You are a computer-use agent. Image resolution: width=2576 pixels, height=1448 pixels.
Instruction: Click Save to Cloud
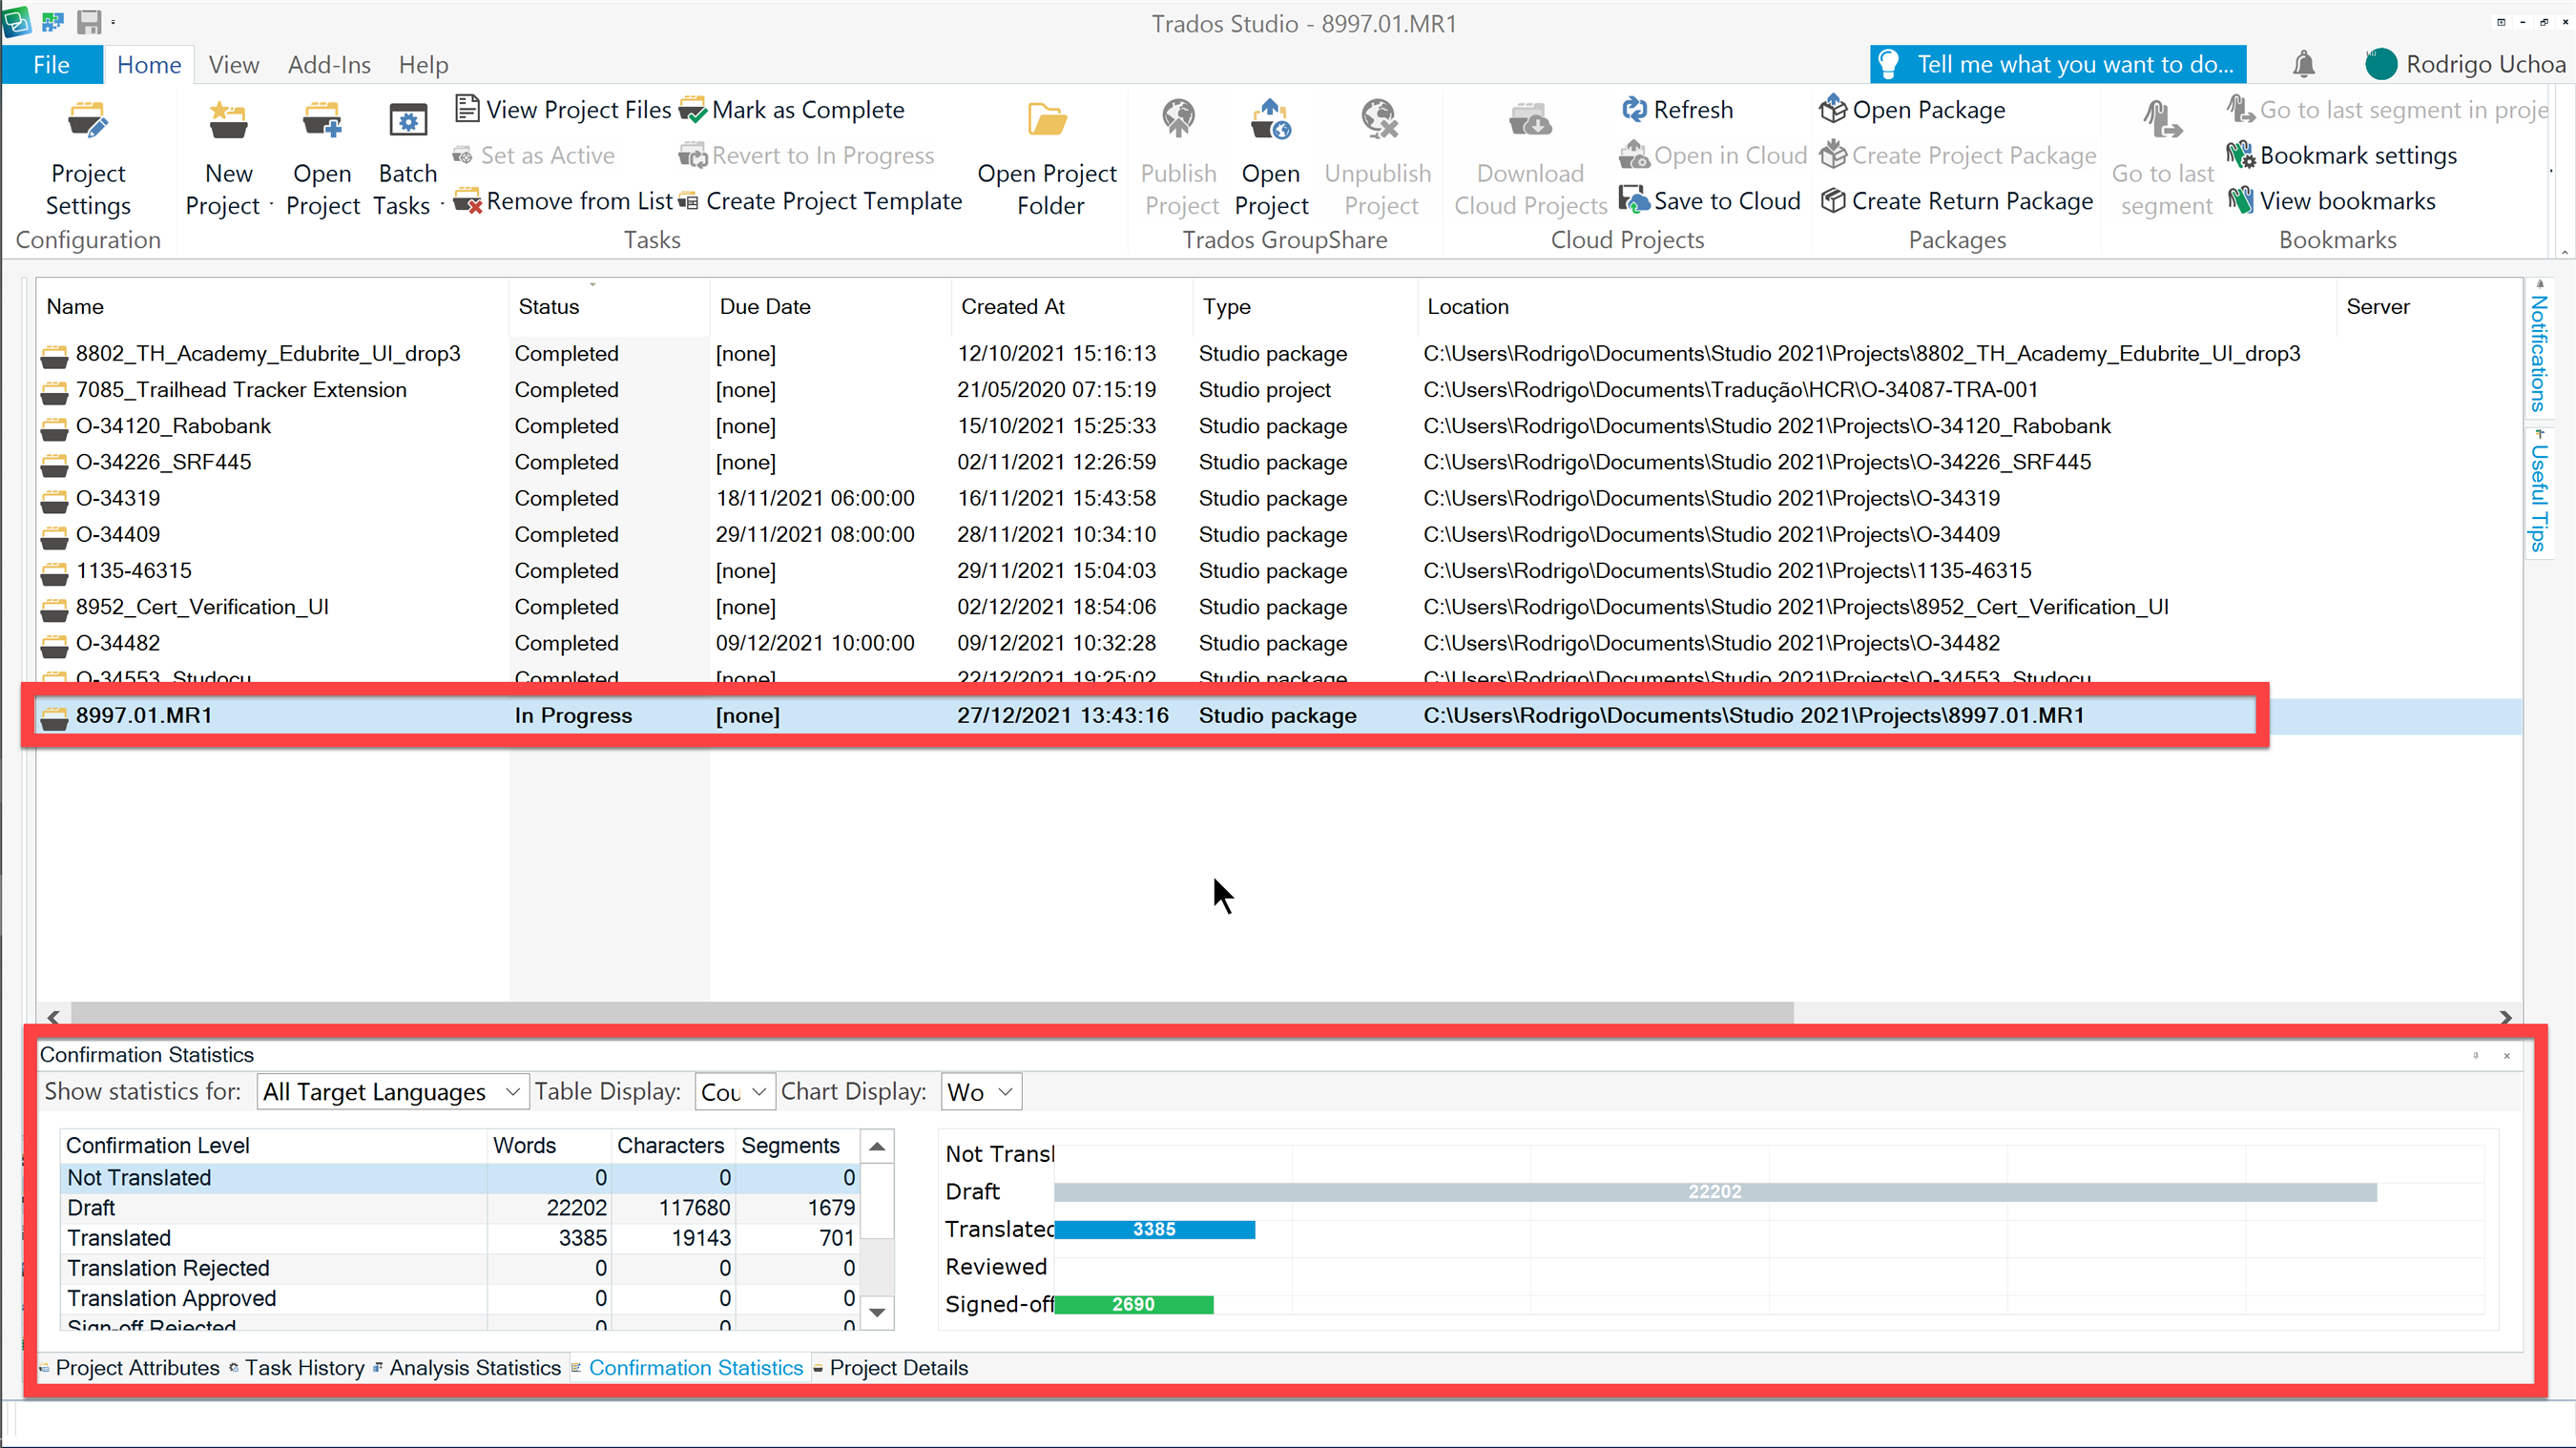[1710, 201]
